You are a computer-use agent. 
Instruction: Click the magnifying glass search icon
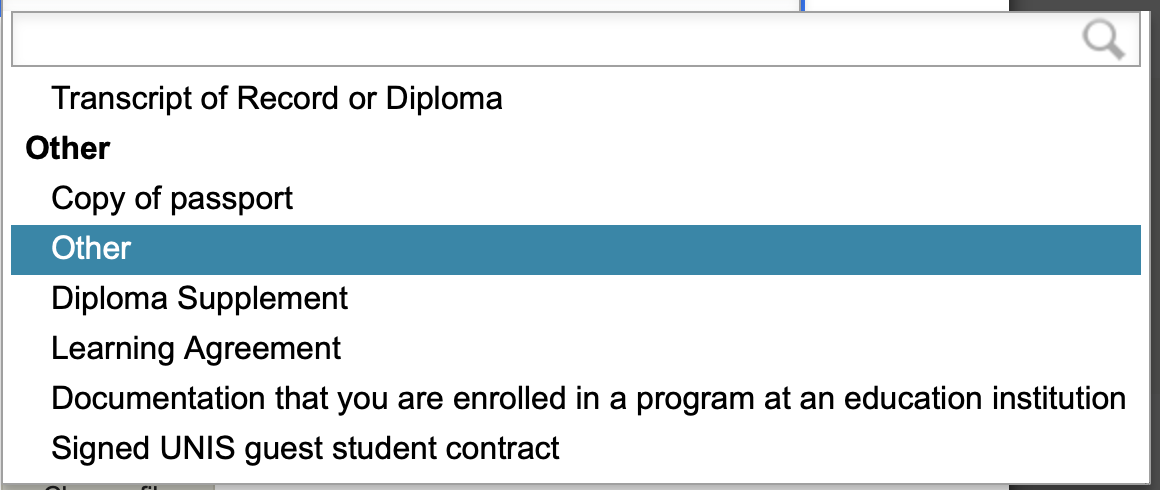tap(1104, 40)
